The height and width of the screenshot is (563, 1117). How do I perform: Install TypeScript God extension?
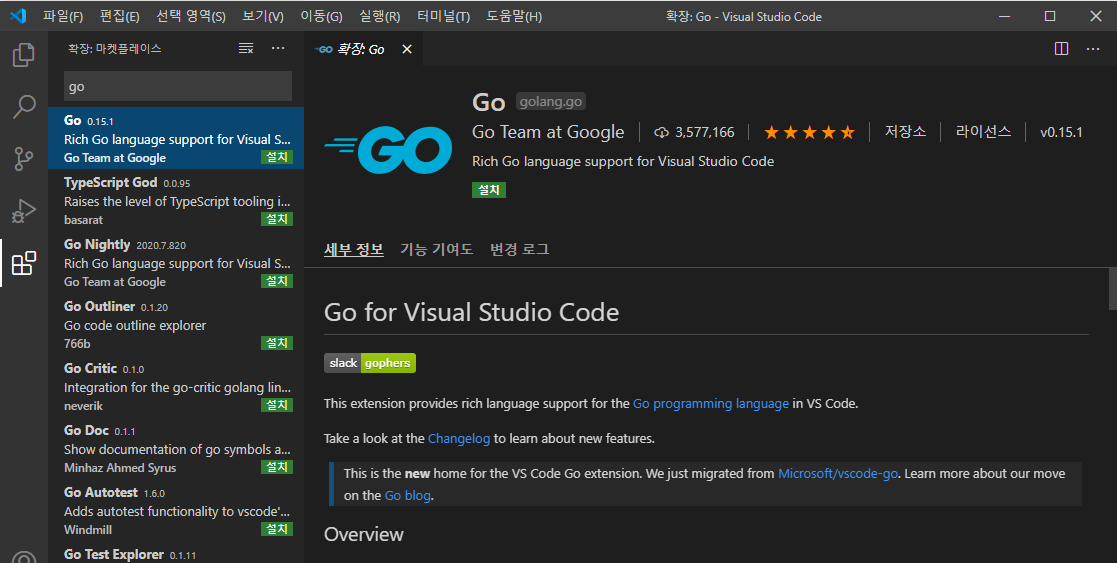(x=276, y=219)
